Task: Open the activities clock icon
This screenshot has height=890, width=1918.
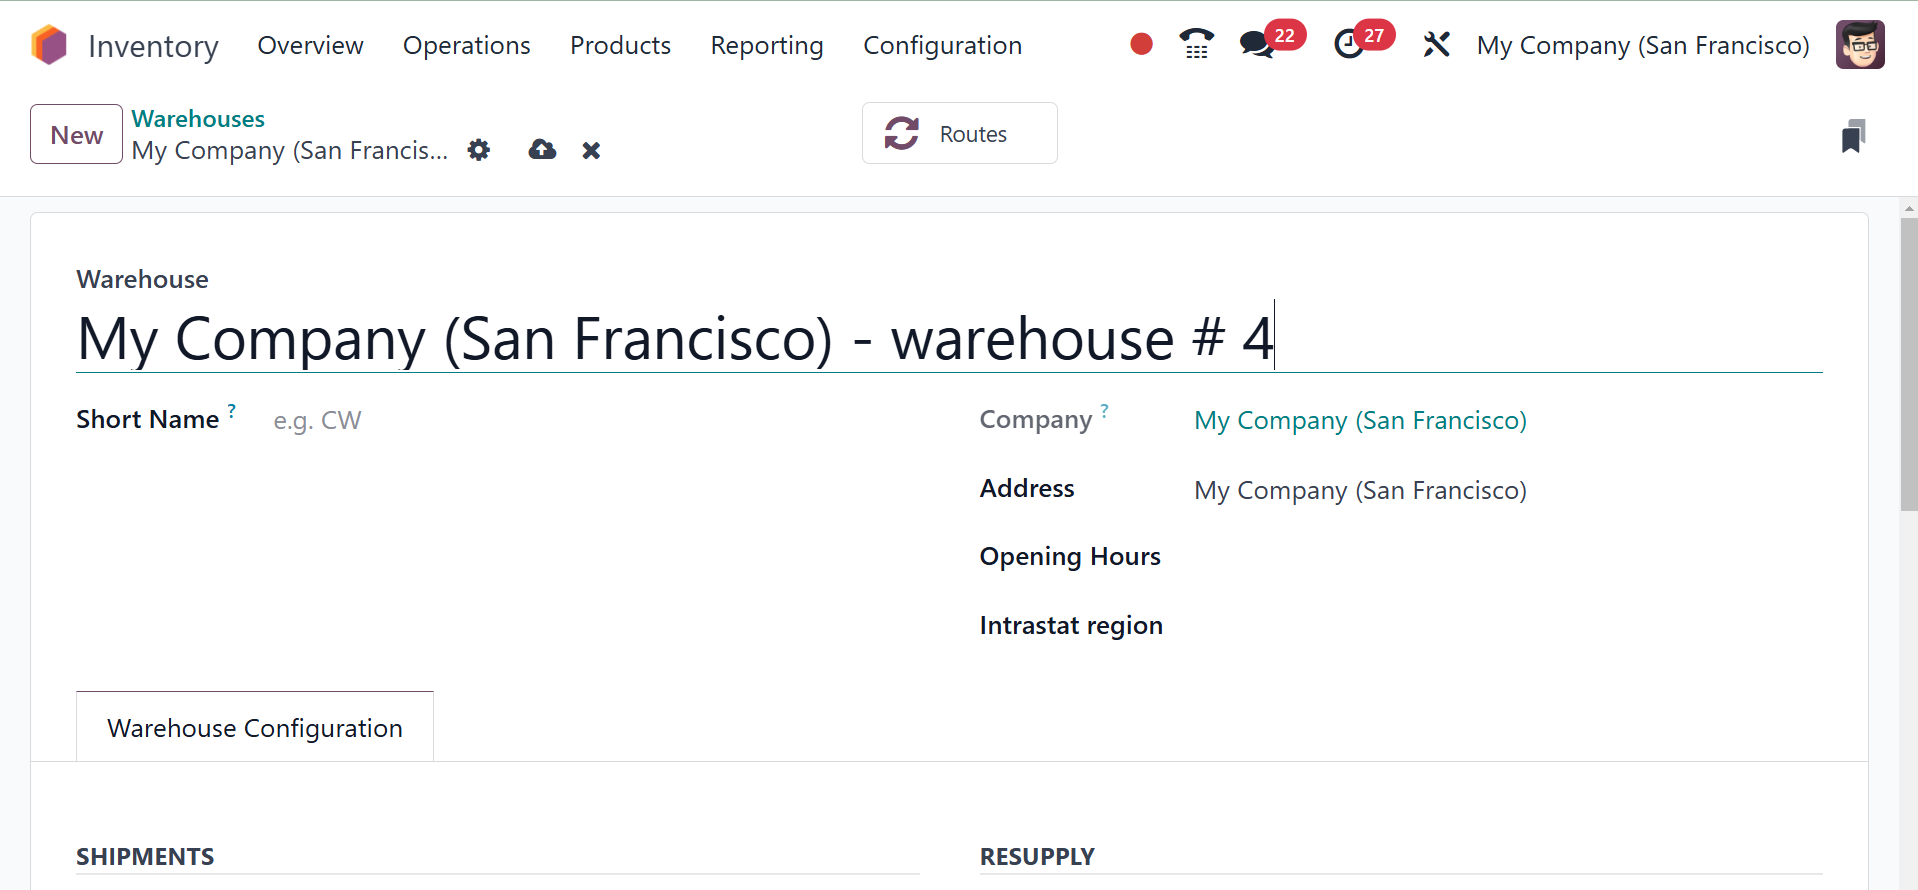Action: [1349, 45]
